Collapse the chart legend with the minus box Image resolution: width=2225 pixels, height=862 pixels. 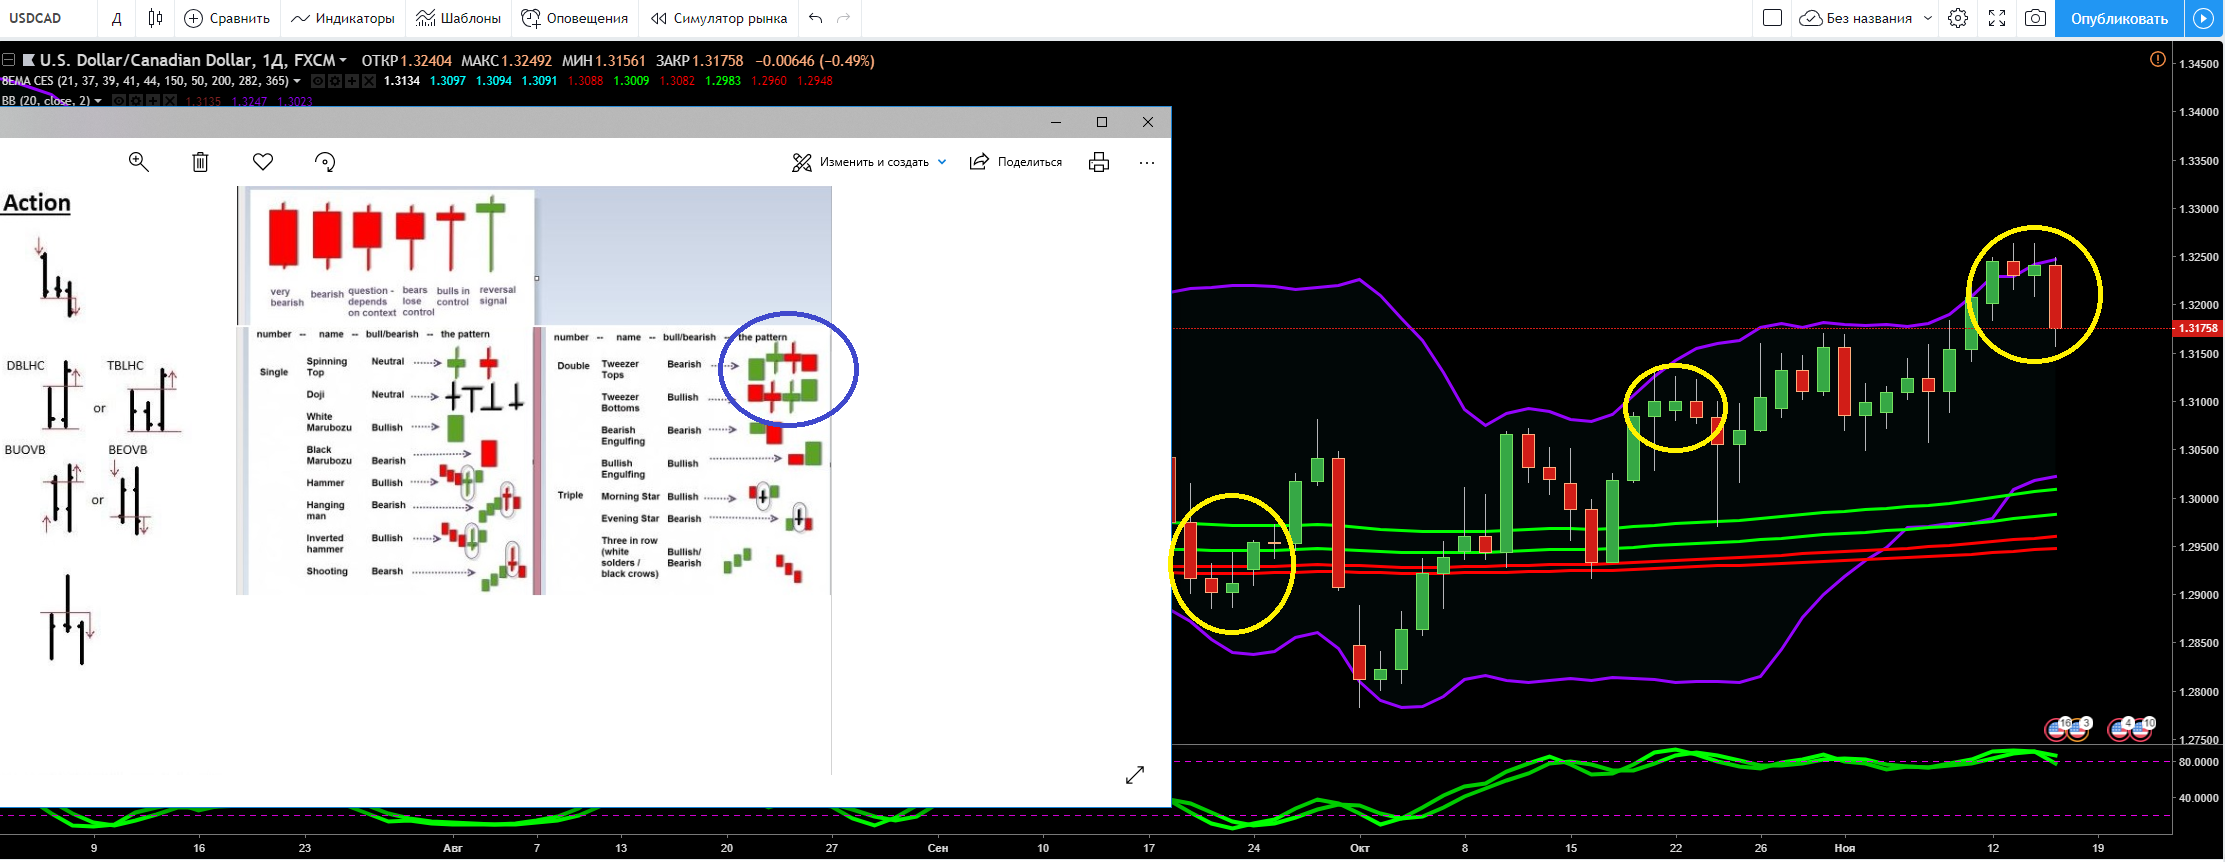click(8, 60)
